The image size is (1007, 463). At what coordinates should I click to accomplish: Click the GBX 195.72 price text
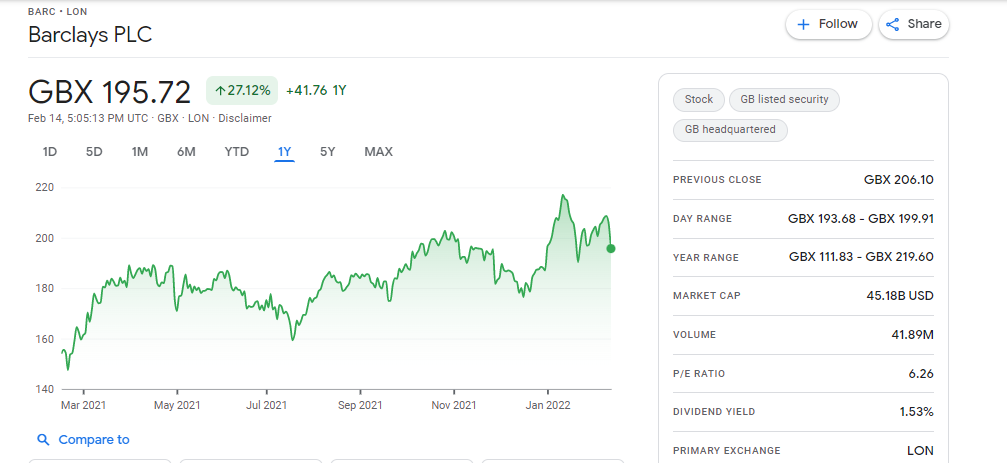(110, 92)
